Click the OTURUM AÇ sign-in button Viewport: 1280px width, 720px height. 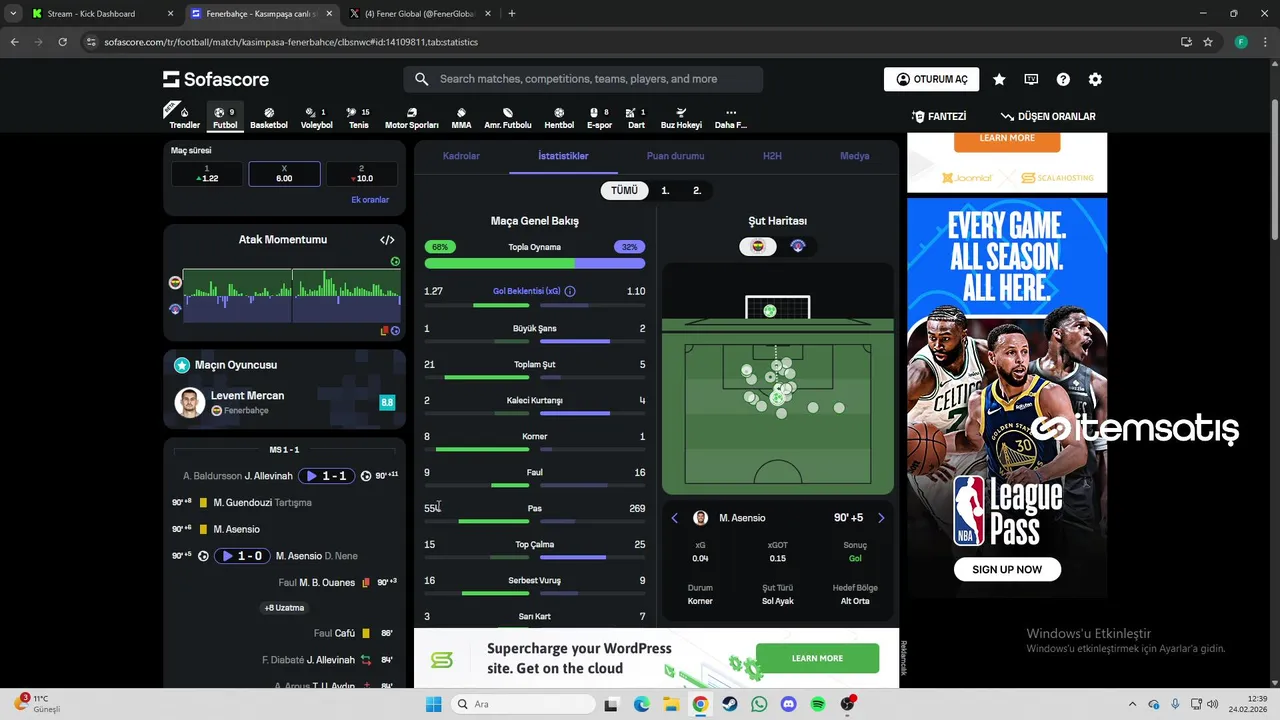pyautogui.click(x=931, y=79)
